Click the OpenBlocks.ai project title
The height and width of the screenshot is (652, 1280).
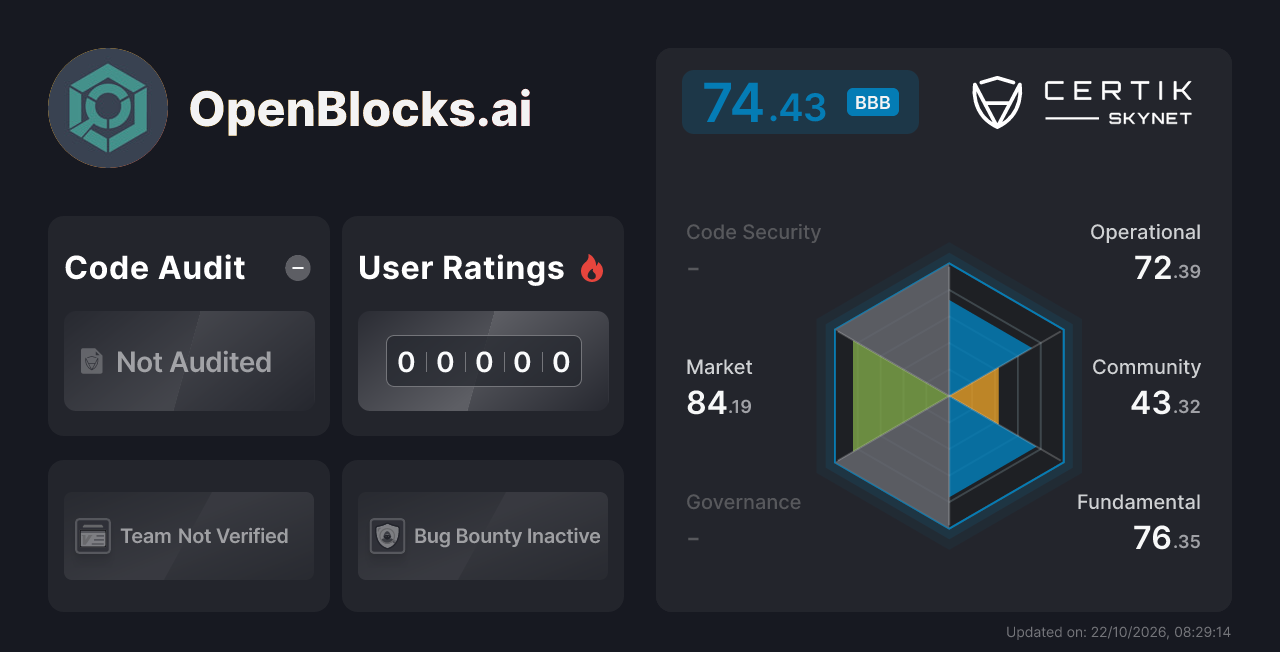click(360, 109)
